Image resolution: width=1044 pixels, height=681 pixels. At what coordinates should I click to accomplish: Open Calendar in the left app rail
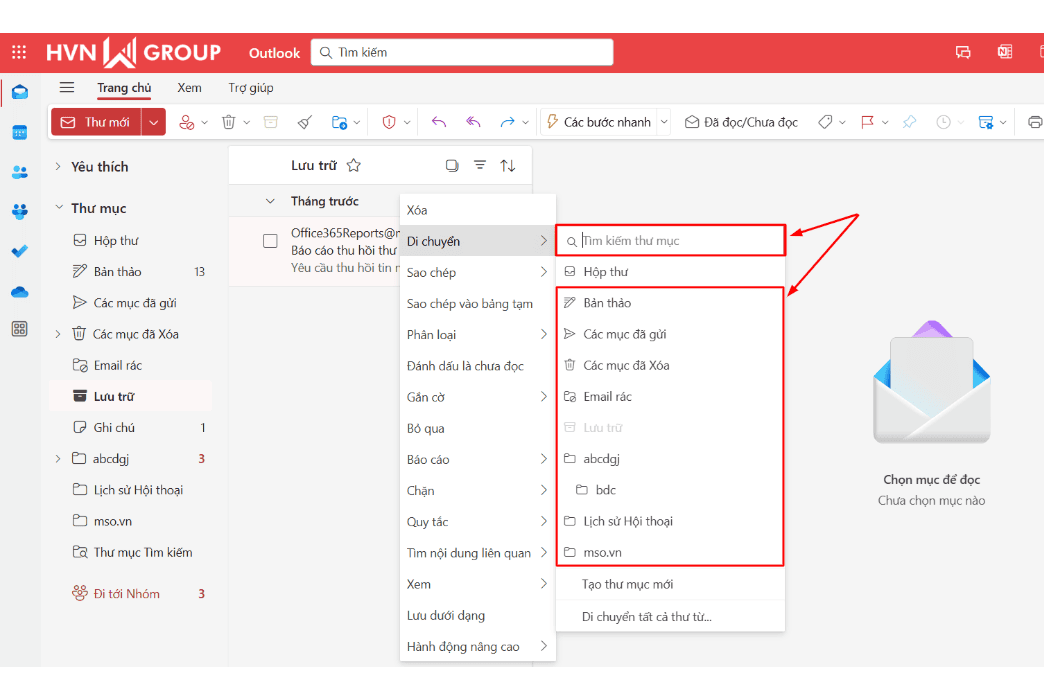(20, 132)
